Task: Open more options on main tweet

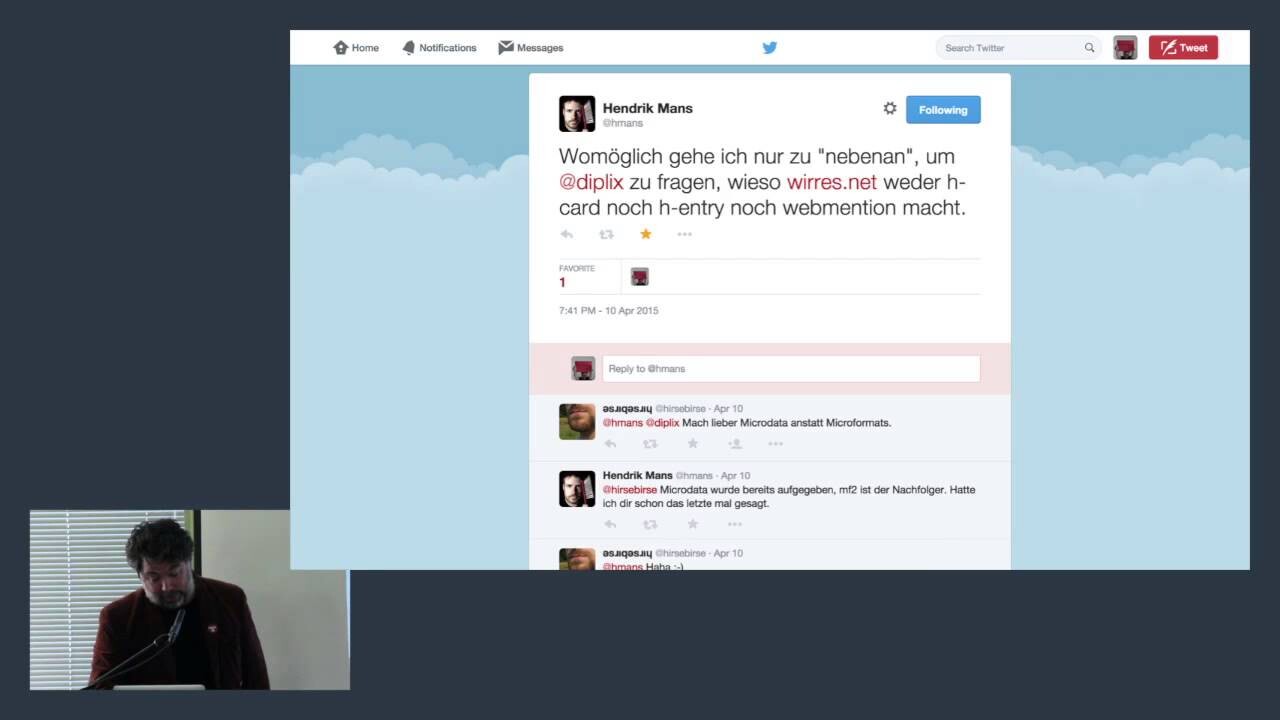Action: (685, 234)
